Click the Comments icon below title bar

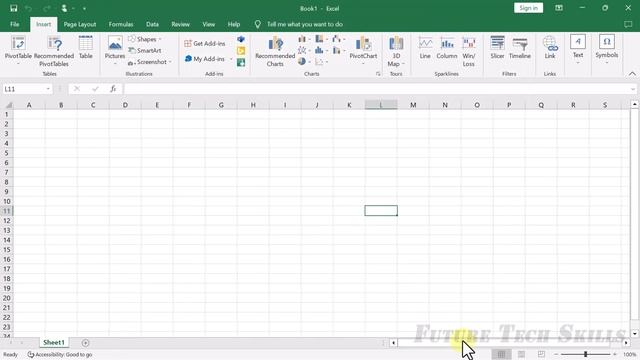[628, 24]
